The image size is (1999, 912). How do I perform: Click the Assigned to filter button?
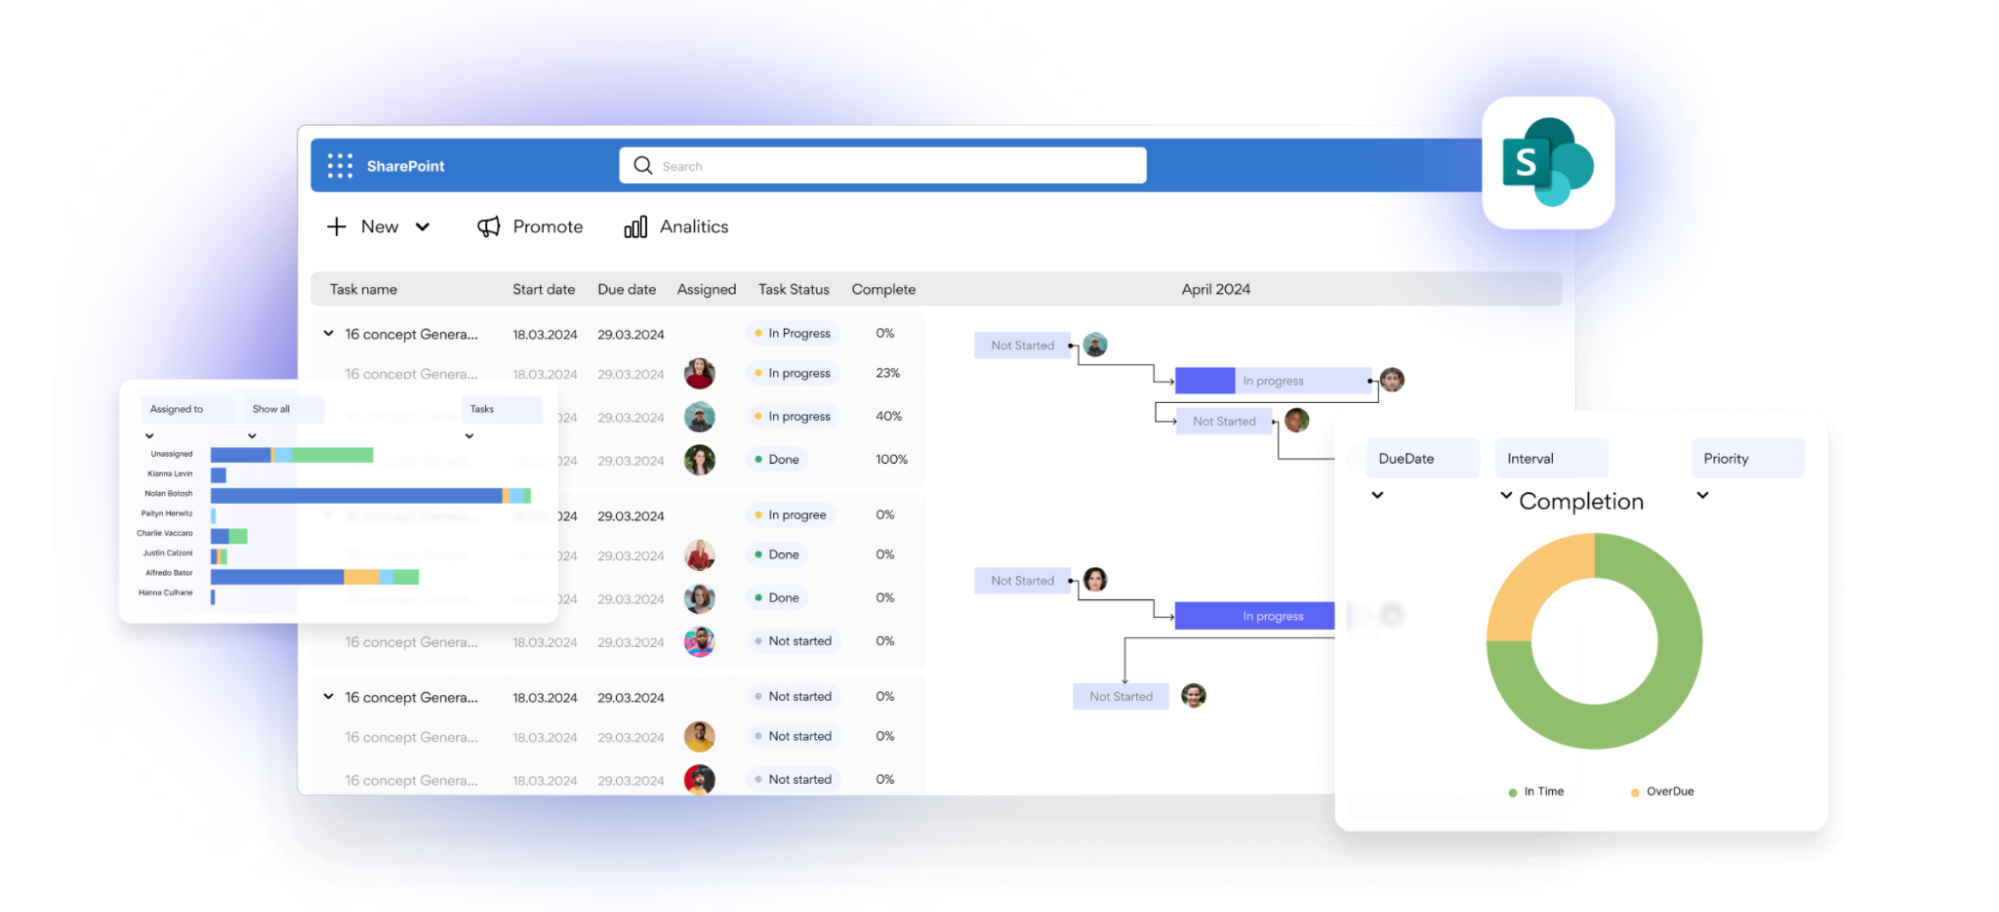pyautogui.click(x=188, y=409)
